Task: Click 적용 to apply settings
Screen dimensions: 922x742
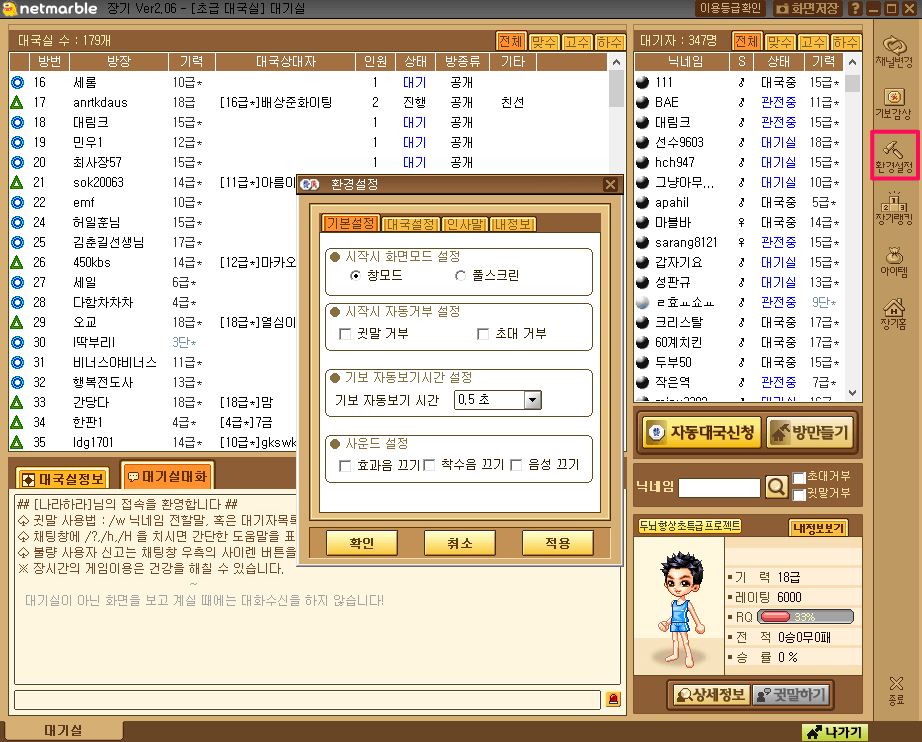Action: (x=557, y=543)
